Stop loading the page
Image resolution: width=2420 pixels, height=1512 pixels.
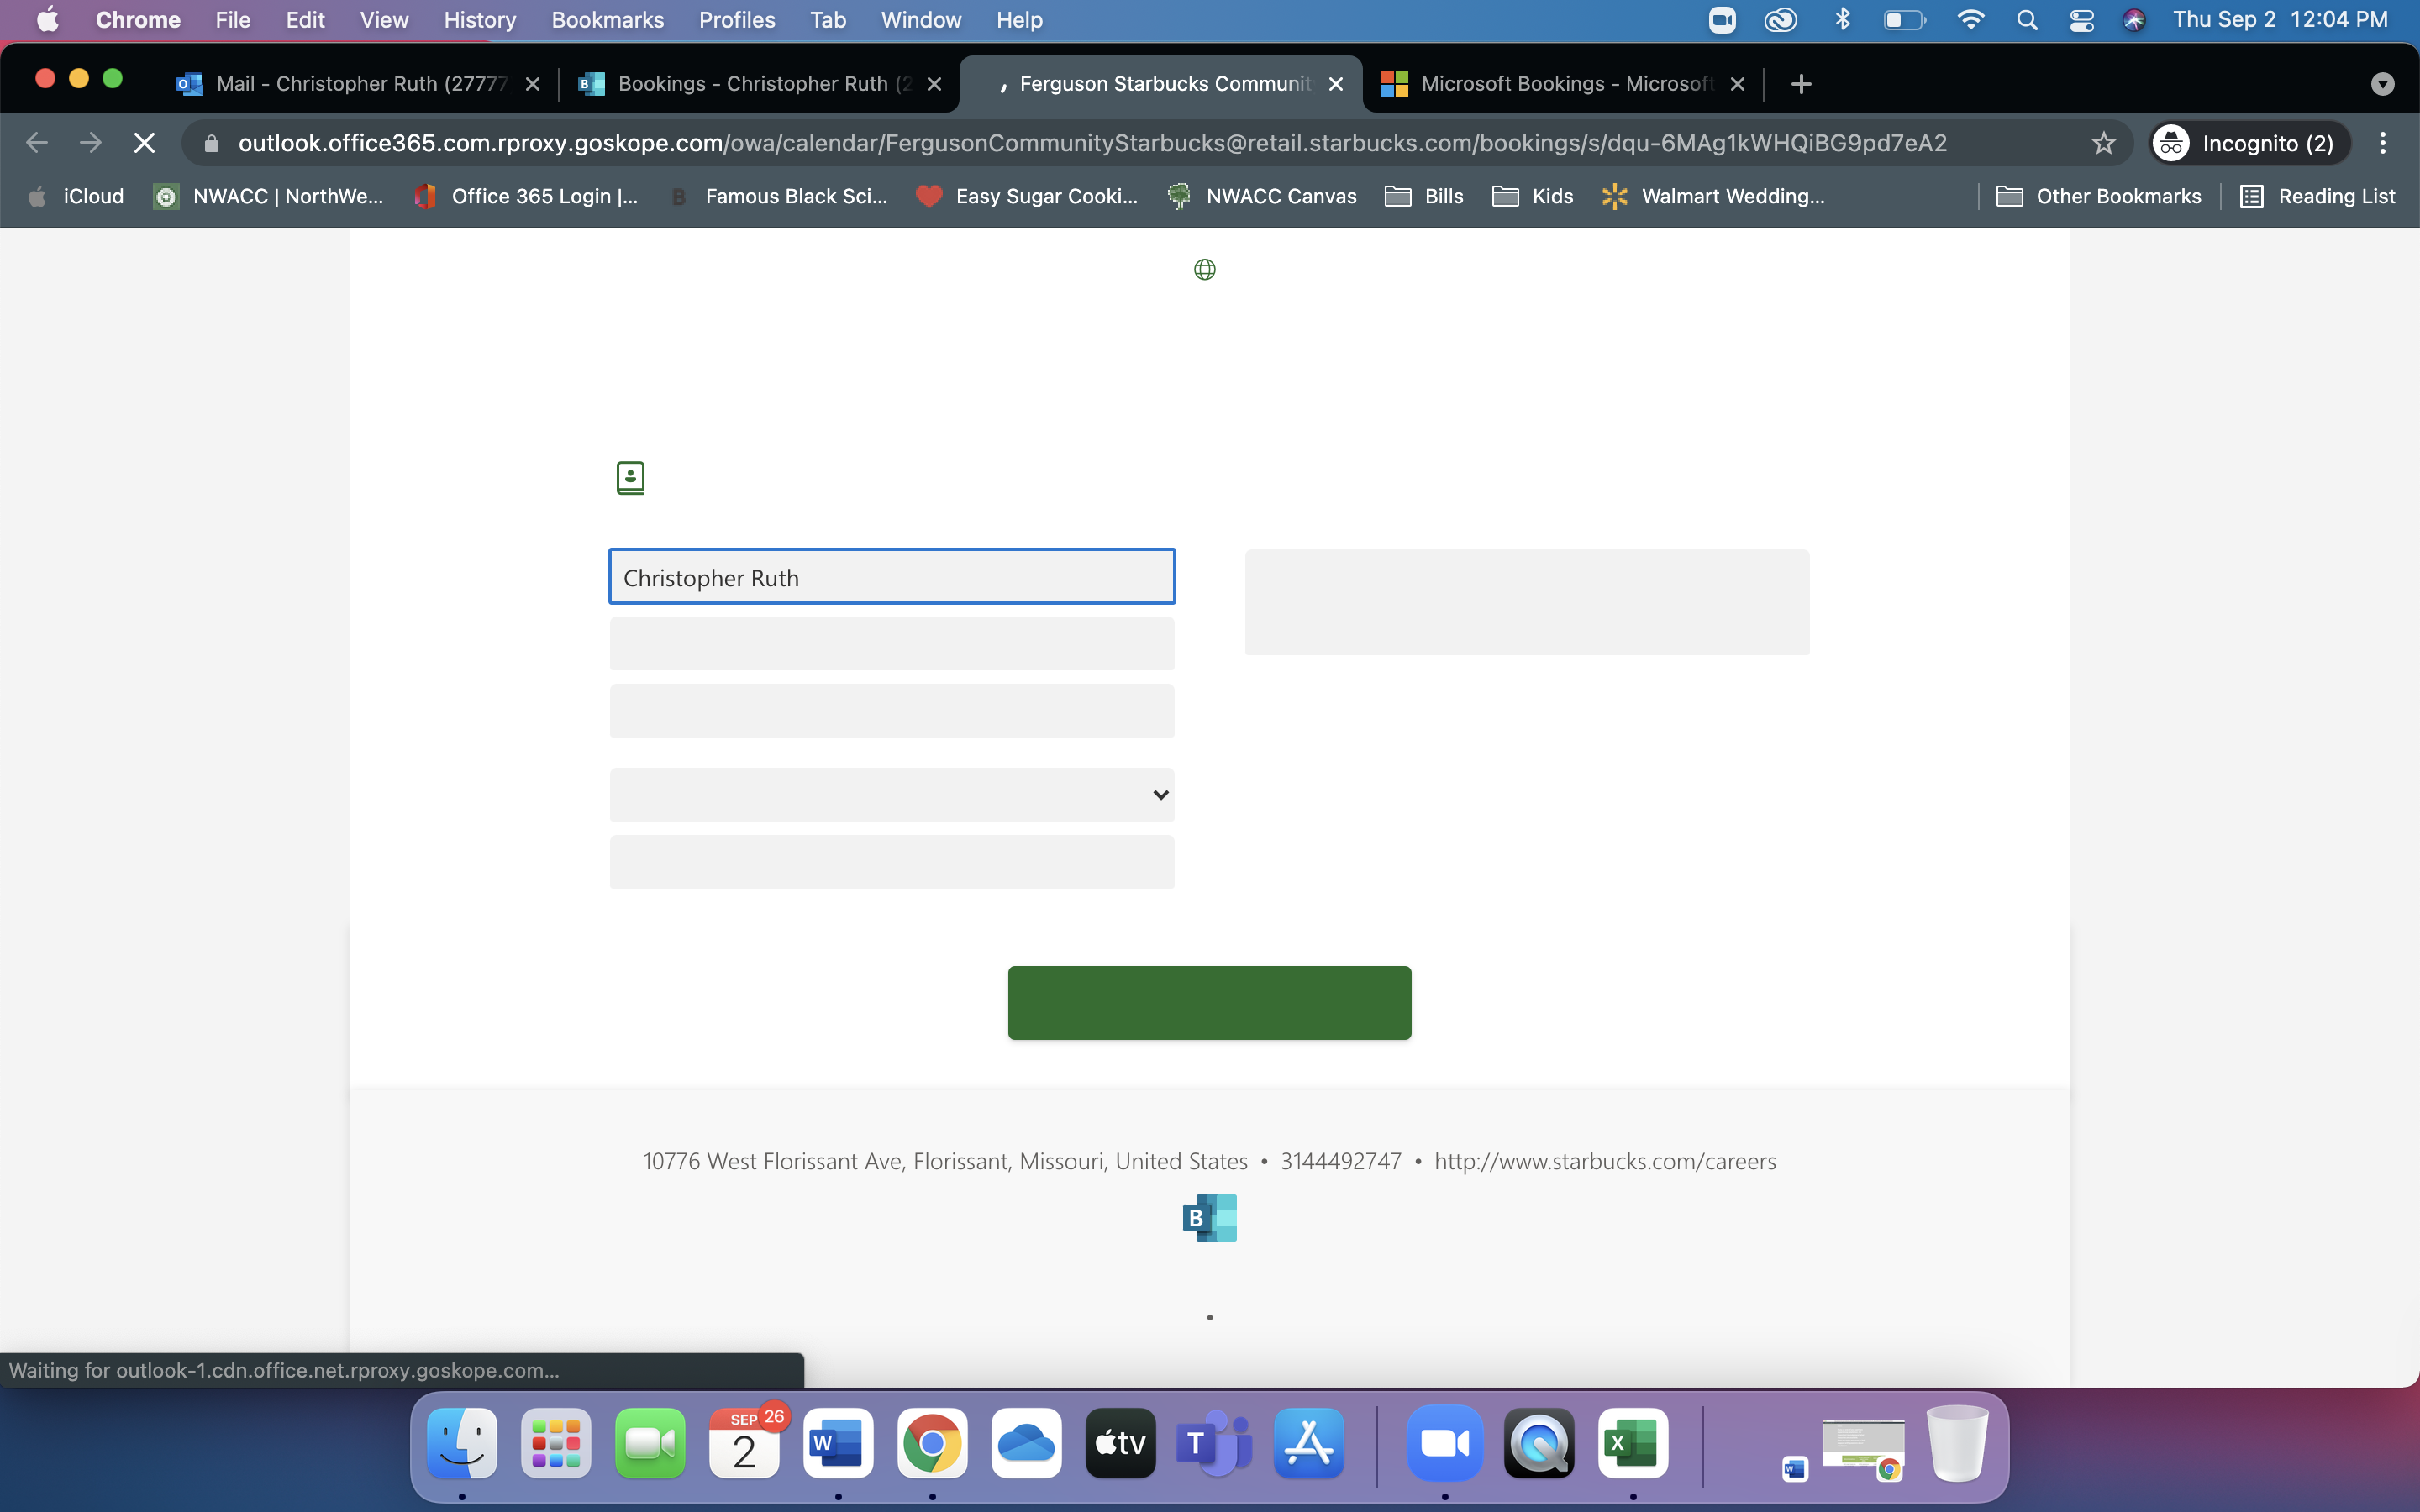[144, 143]
